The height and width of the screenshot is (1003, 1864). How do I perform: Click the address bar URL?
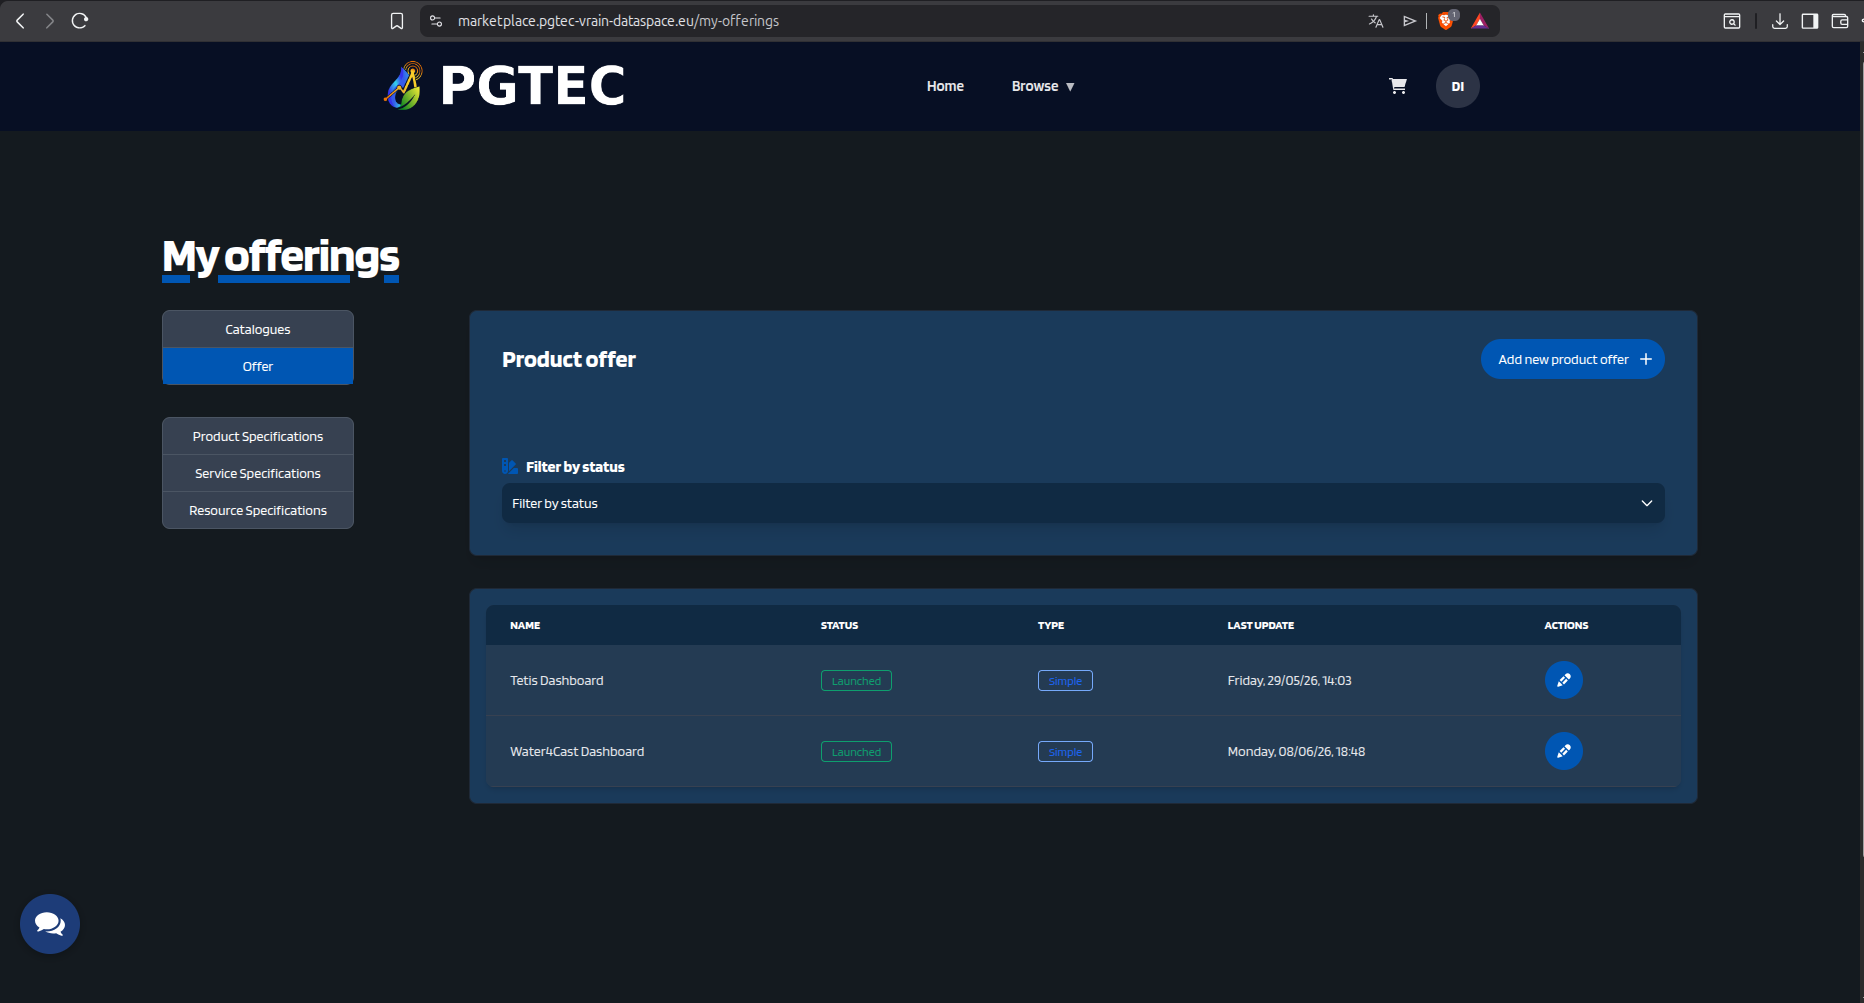[618, 21]
